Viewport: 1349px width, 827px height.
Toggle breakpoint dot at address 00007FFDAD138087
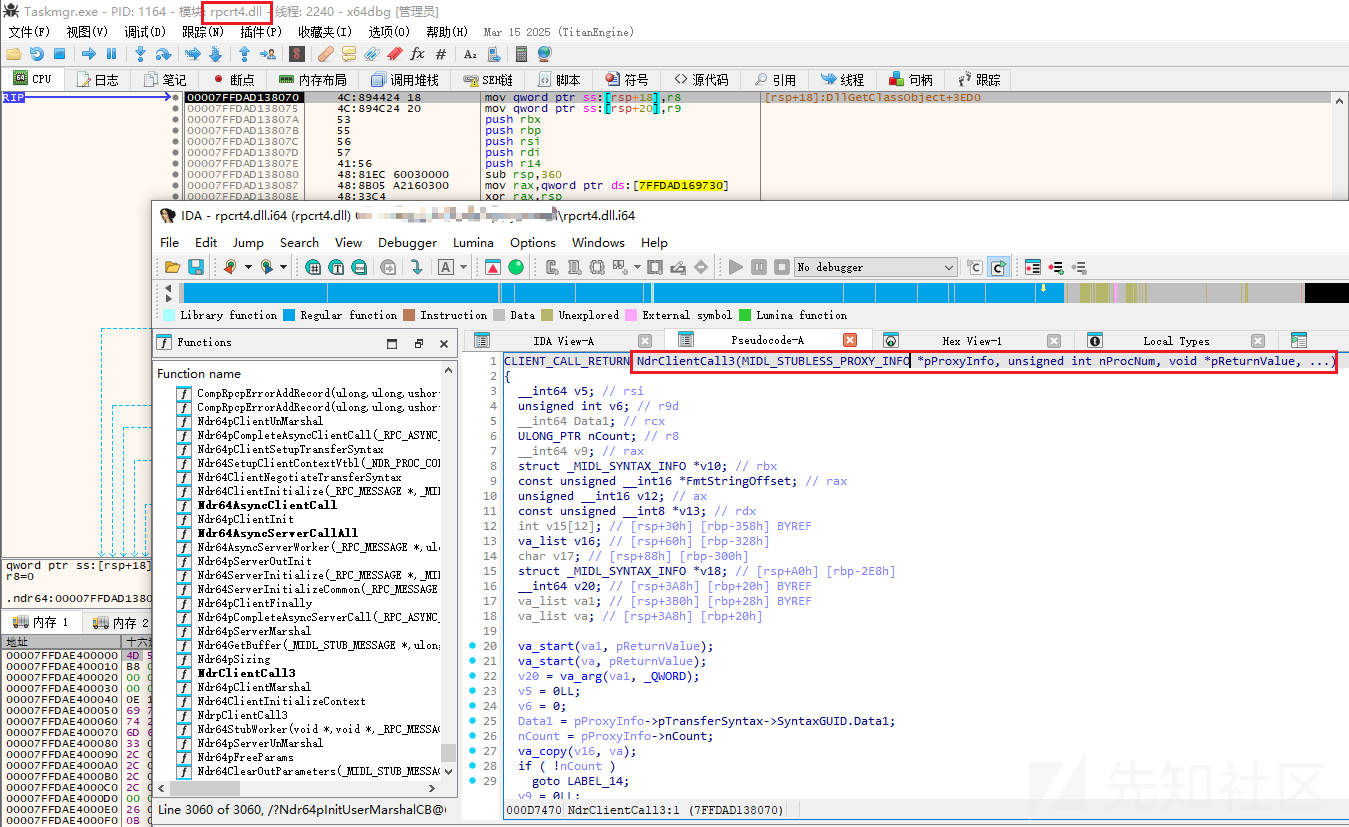point(175,186)
